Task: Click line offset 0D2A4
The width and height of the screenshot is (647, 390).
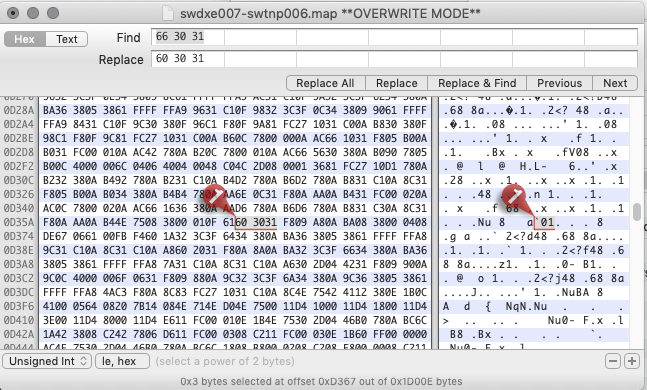Action: click(x=19, y=124)
